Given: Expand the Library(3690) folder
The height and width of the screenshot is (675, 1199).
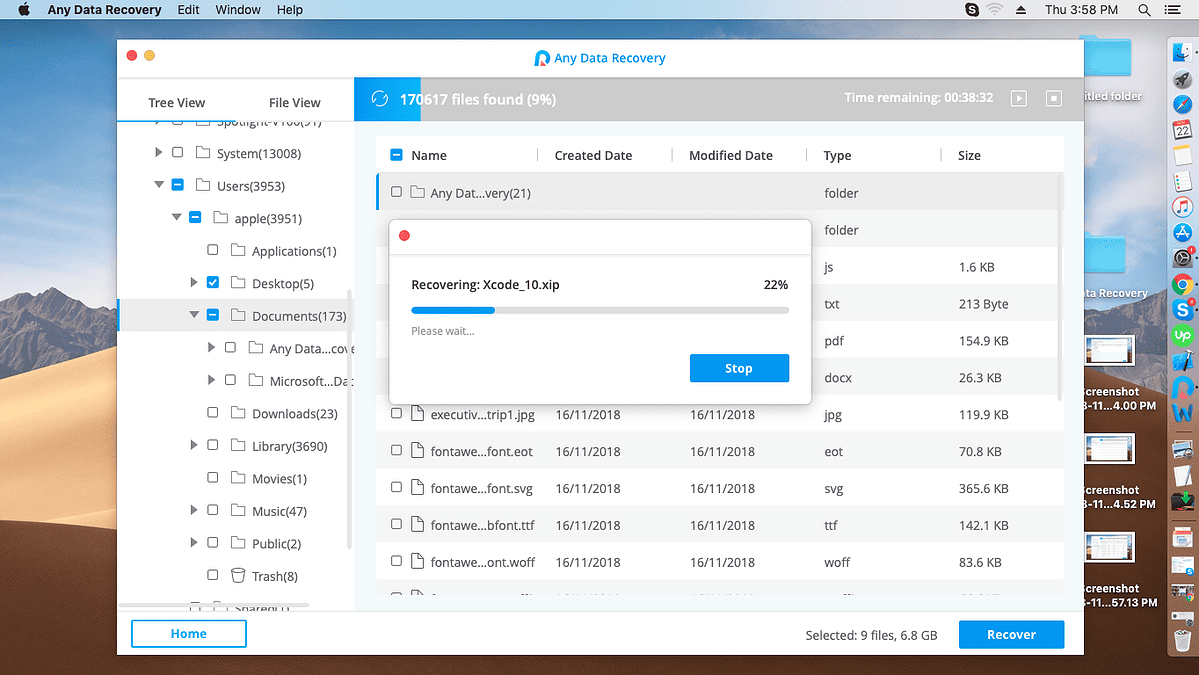Looking at the screenshot, I should tap(193, 445).
